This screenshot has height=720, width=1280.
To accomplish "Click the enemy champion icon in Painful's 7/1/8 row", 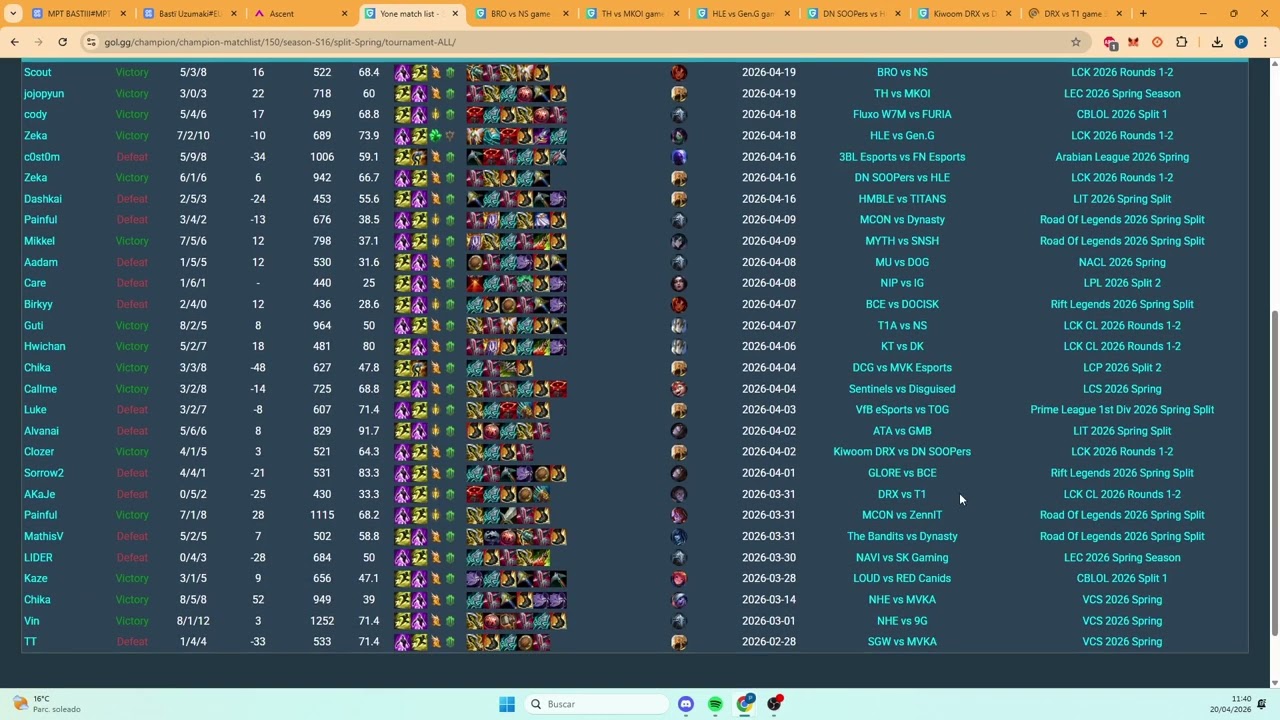I will click(x=679, y=515).
